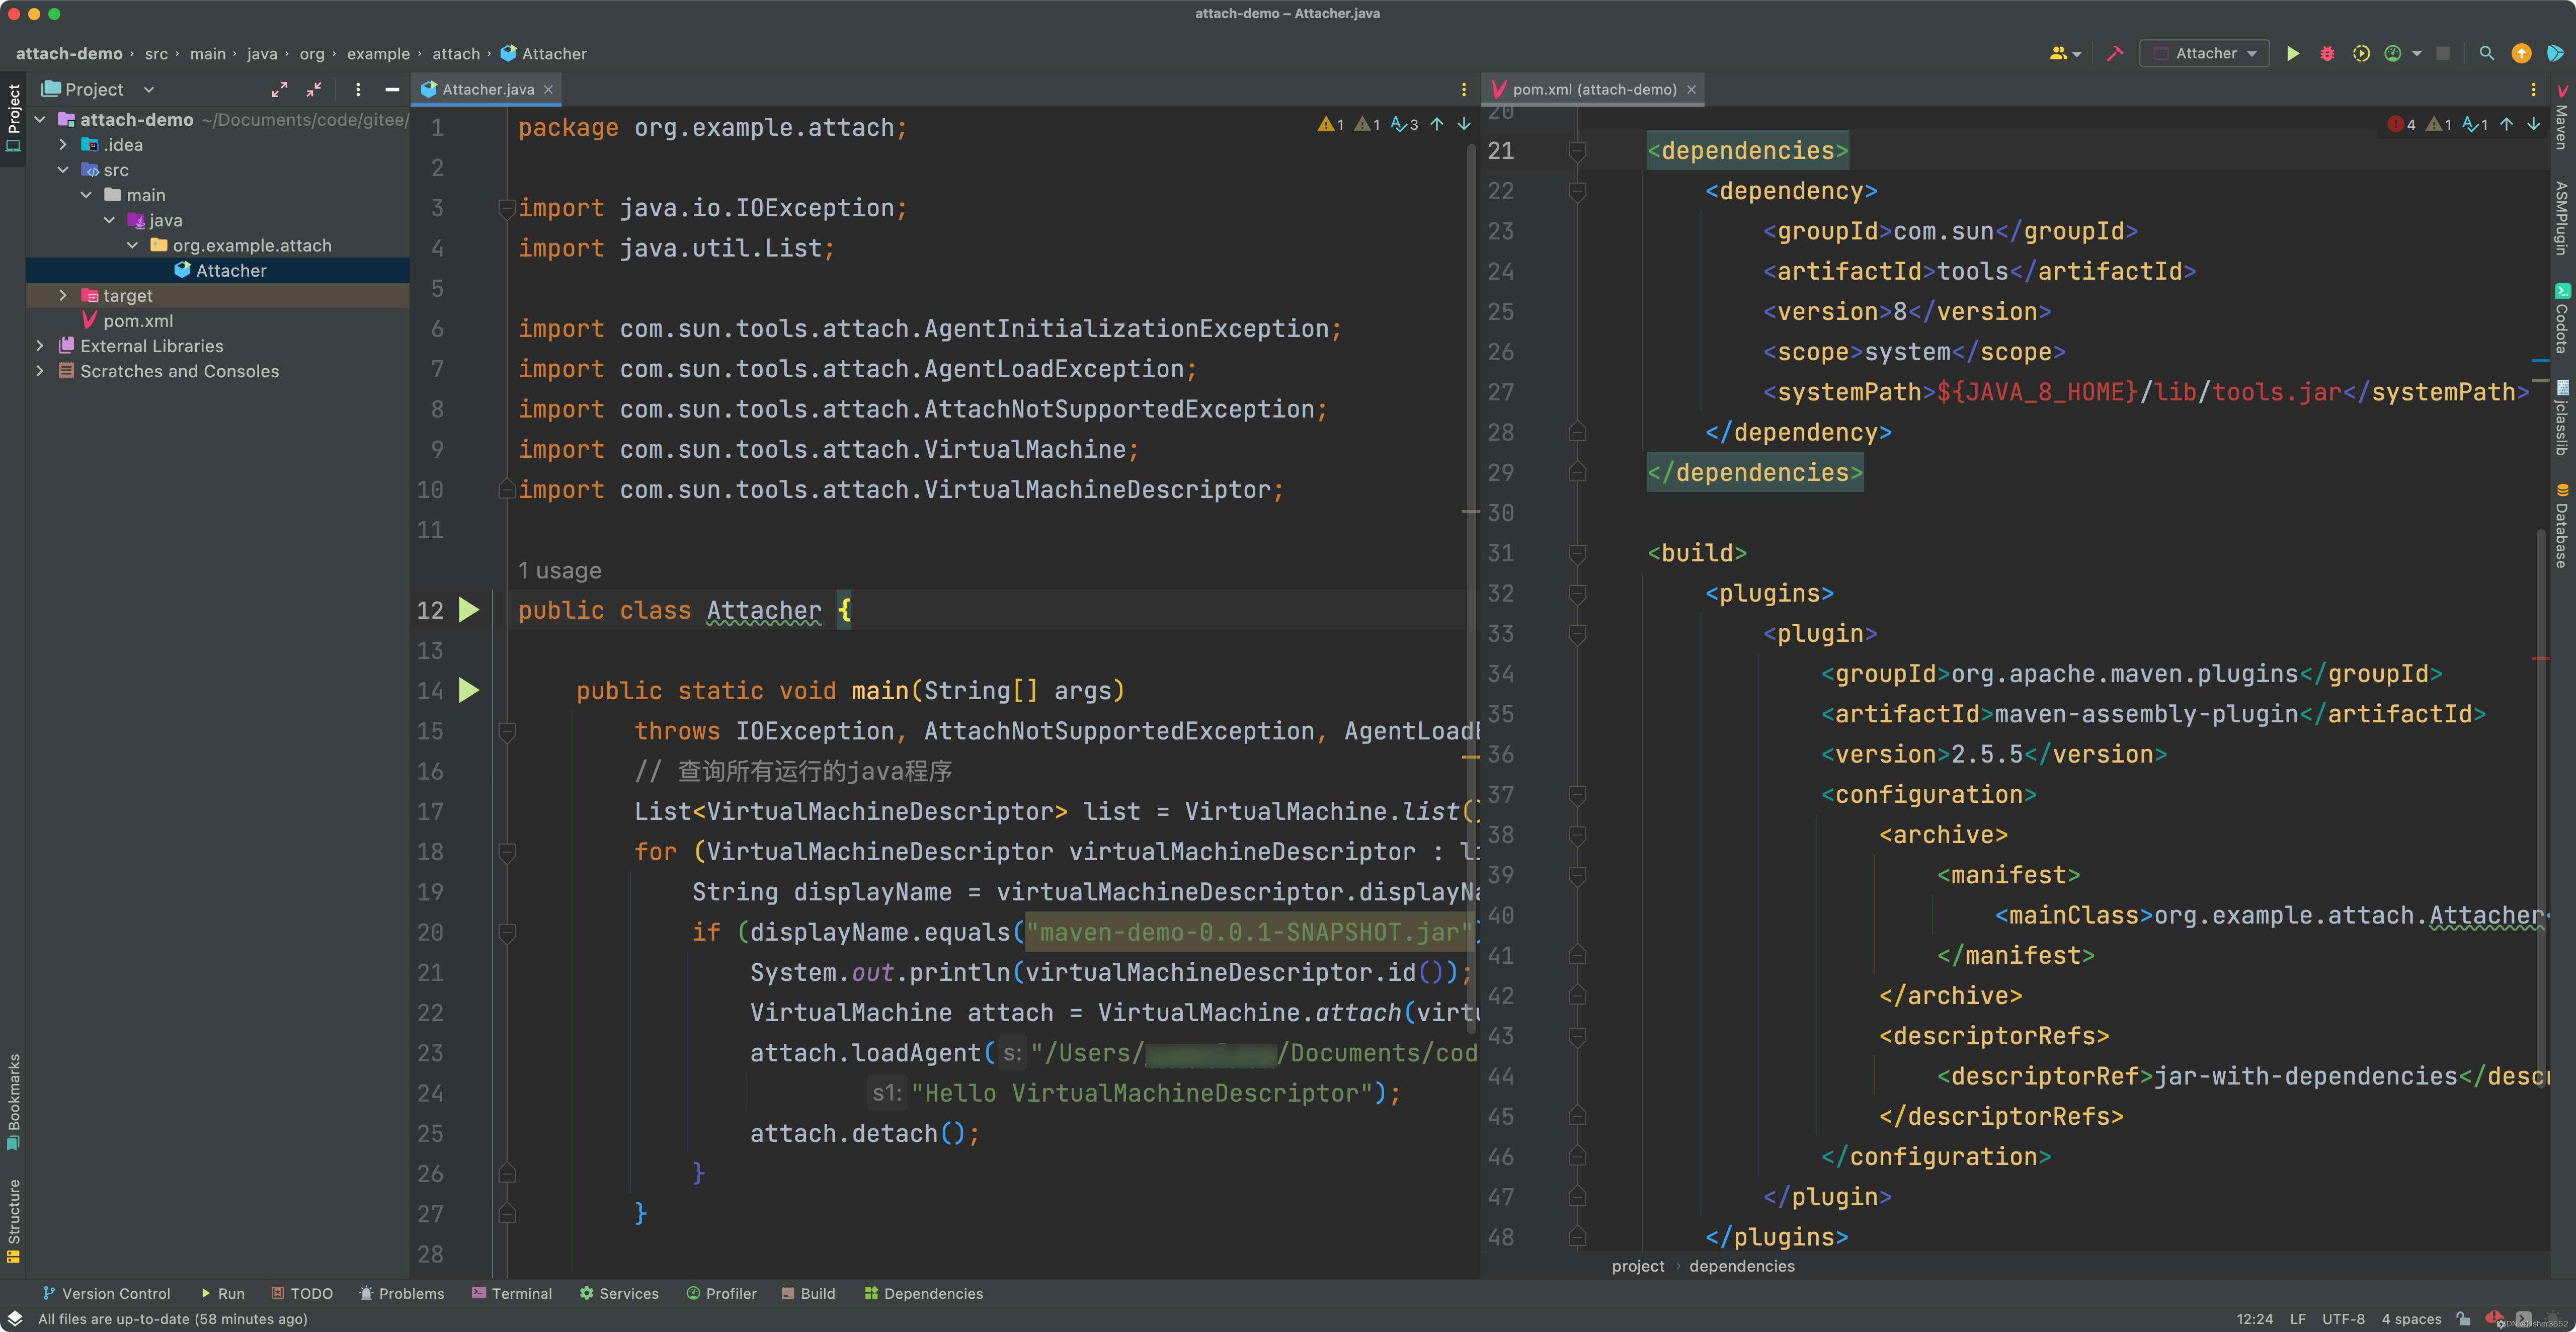The height and width of the screenshot is (1332, 2576).
Task: Open the Attacher run configuration dropdown
Action: [2204, 54]
